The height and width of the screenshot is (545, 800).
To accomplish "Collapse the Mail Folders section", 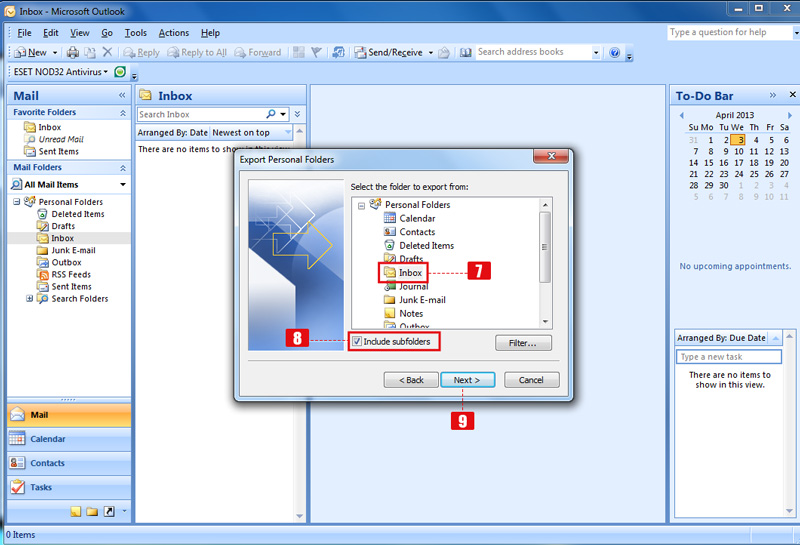I will [x=123, y=167].
